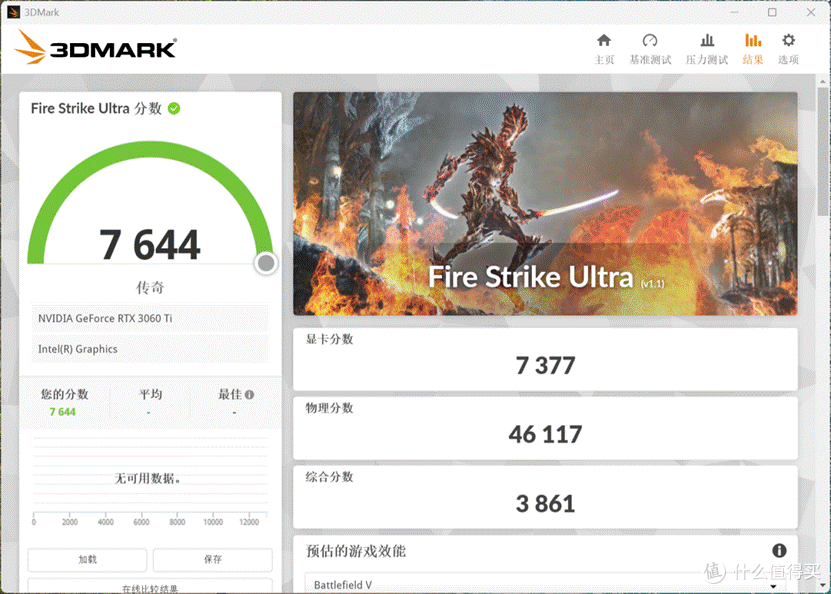Click the 预估的游戏效能 heading

coord(356,551)
